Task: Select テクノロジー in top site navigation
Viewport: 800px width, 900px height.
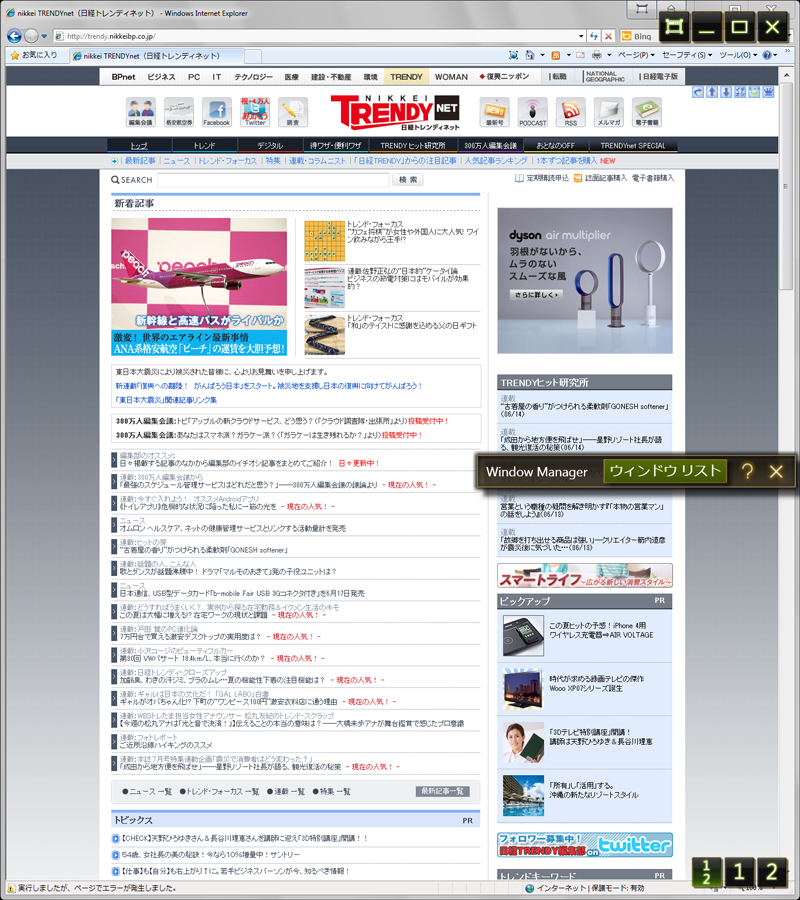Action: (x=253, y=76)
